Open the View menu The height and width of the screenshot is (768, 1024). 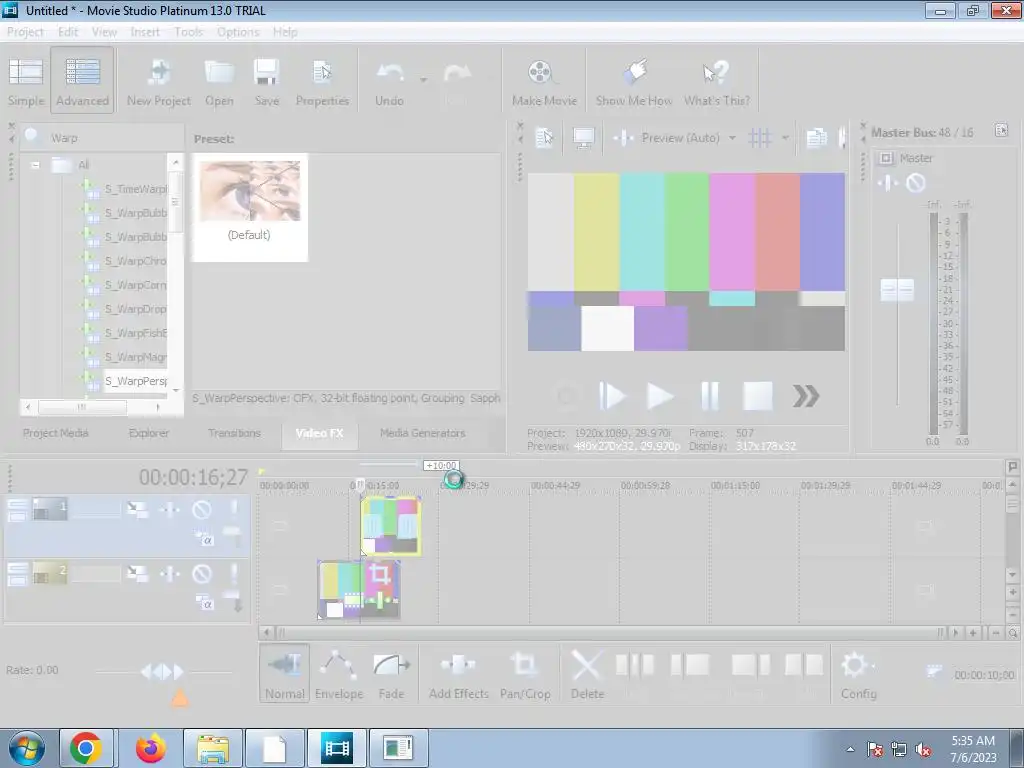(104, 32)
